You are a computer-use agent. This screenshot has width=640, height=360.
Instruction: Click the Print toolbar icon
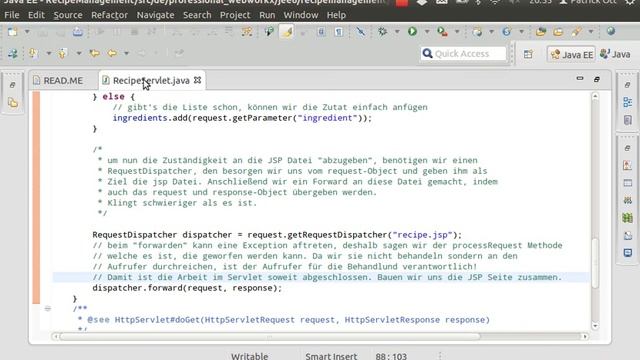78,31
